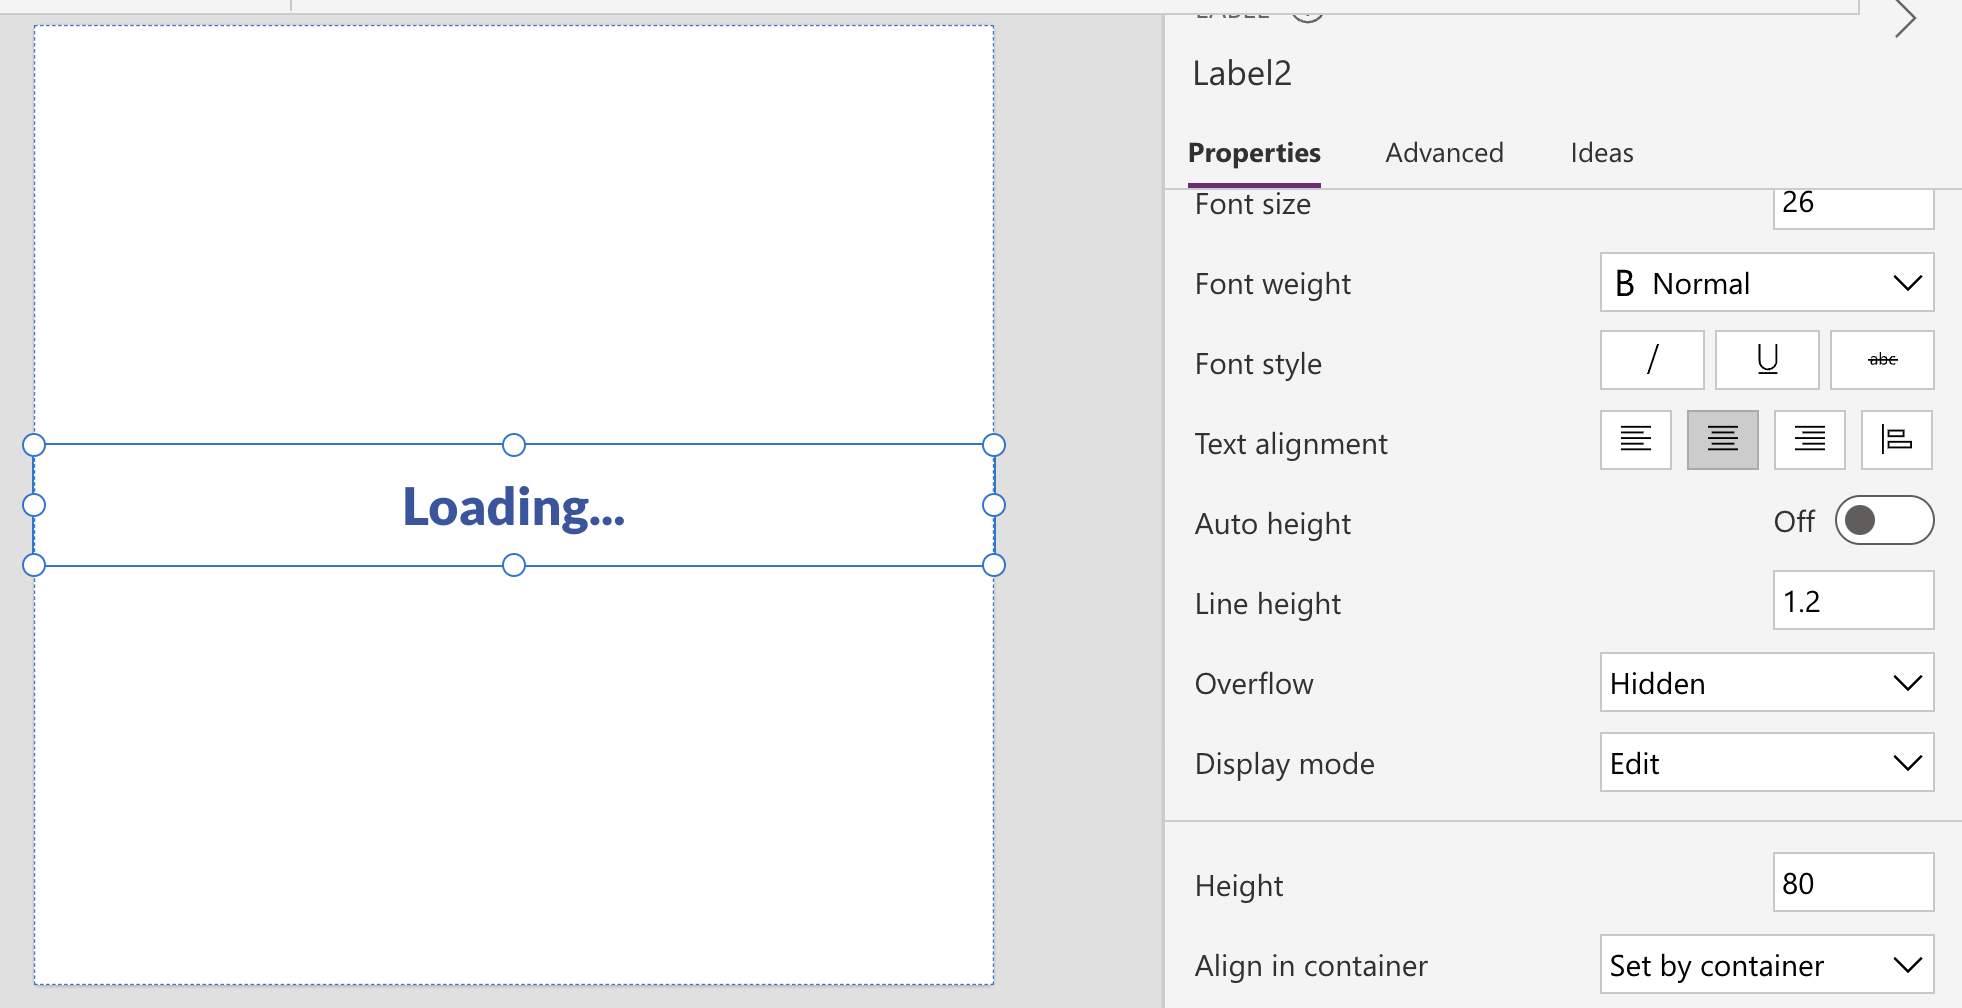This screenshot has width=1962, height=1008.
Task: Open the Ideas tab
Action: (1601, 152)
